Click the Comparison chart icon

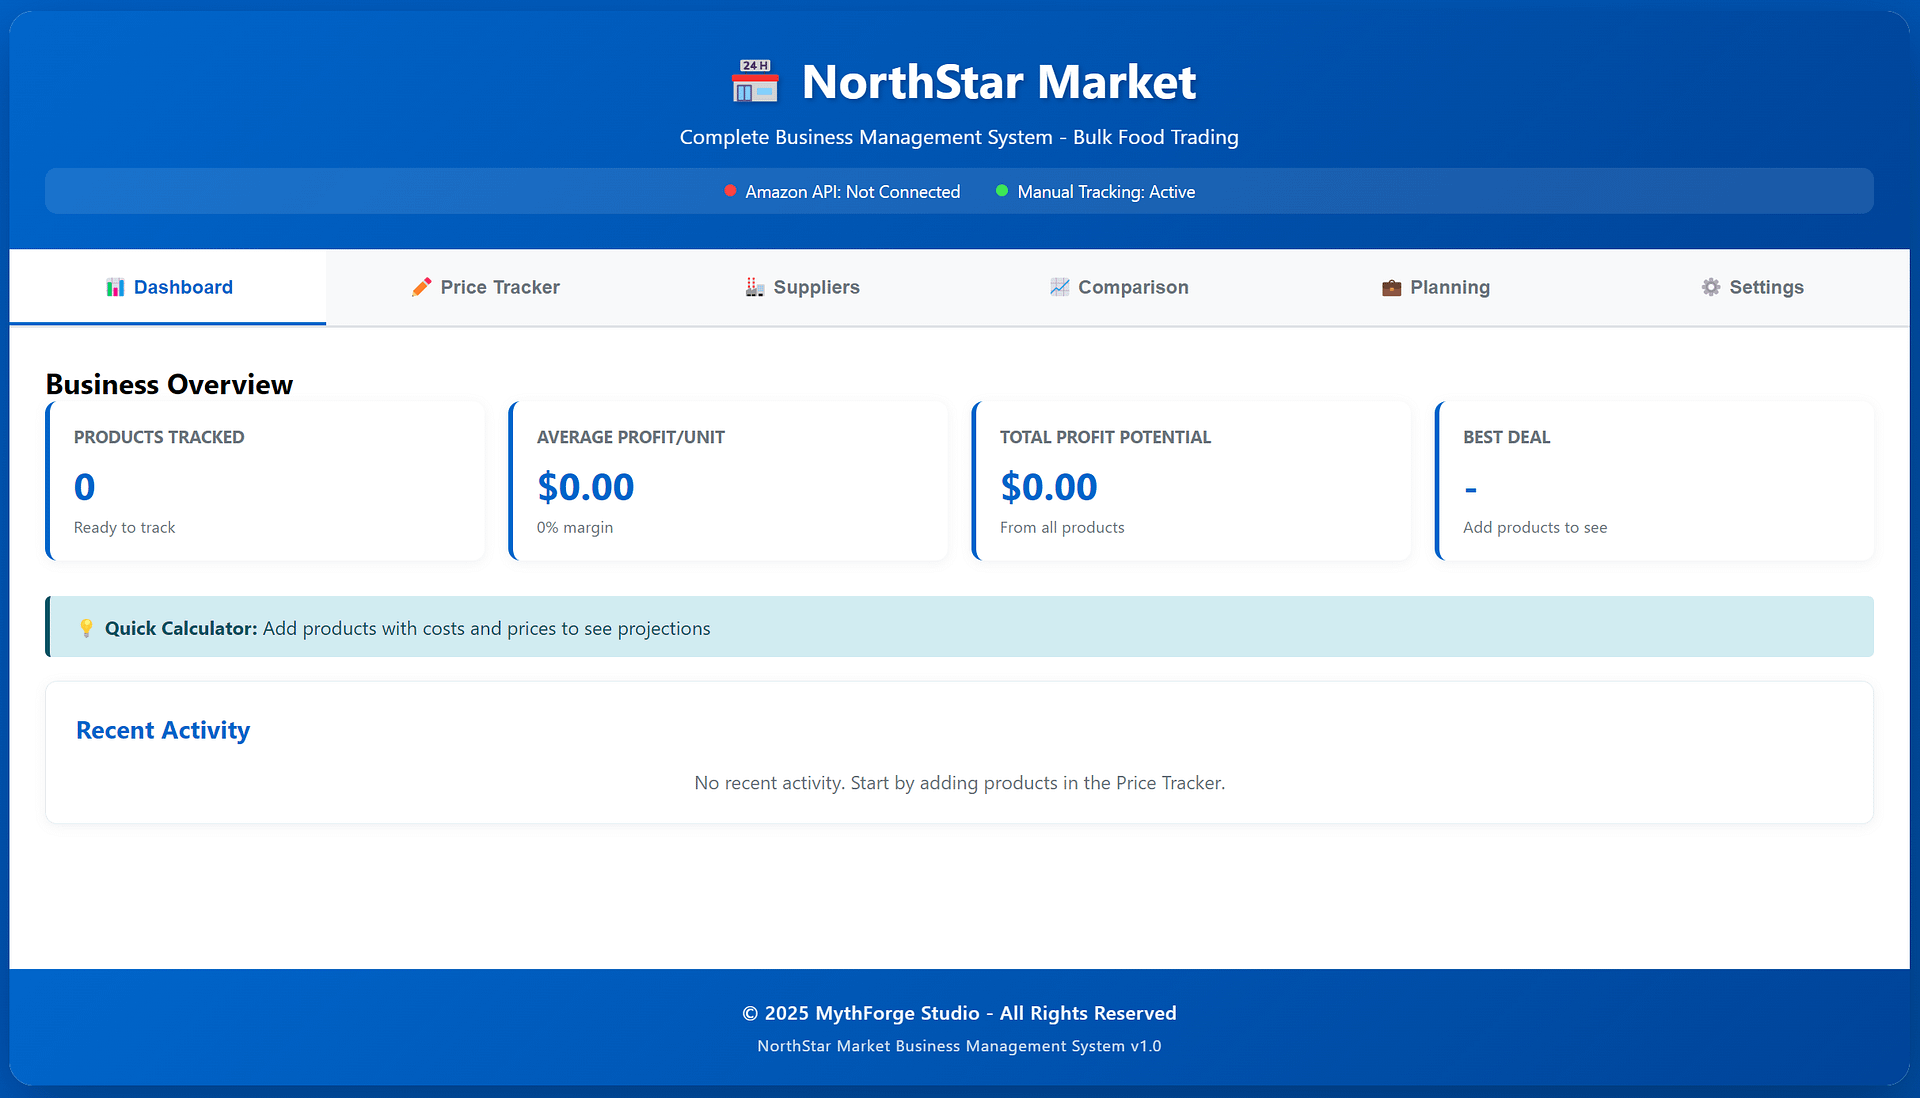1059,288
